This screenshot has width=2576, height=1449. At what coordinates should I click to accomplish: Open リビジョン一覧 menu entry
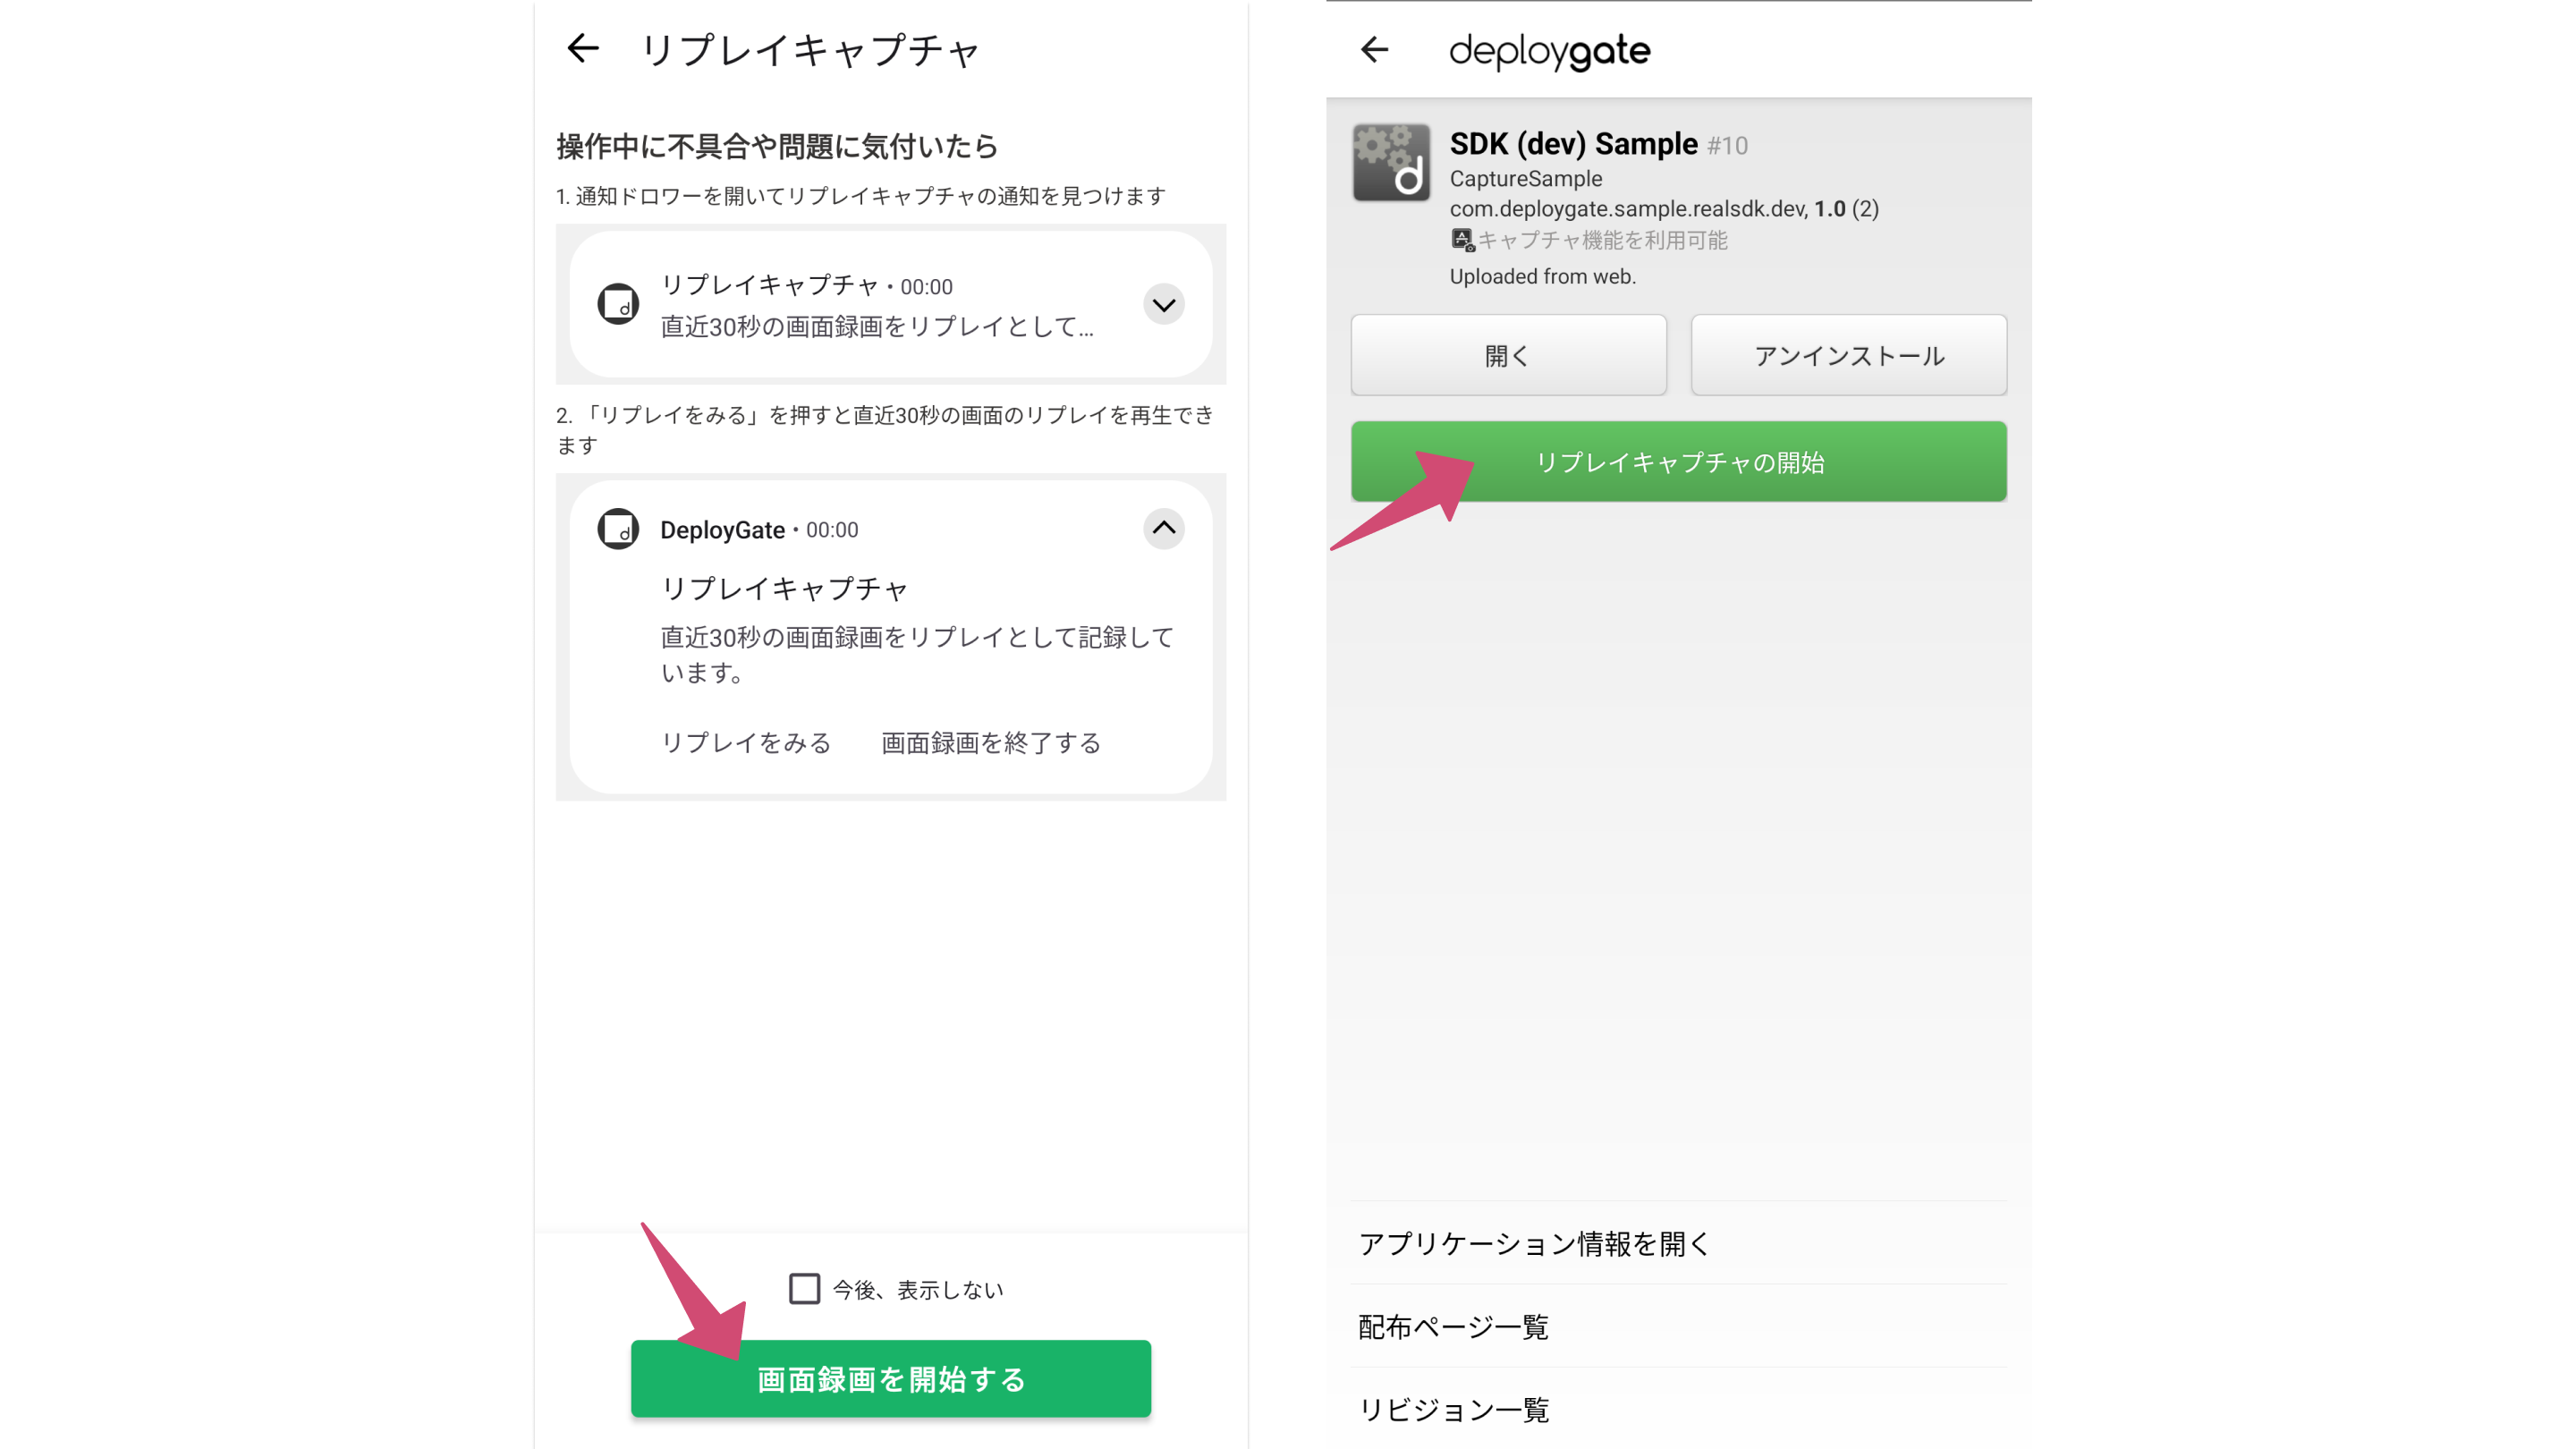click(x=1453, y=1409)
